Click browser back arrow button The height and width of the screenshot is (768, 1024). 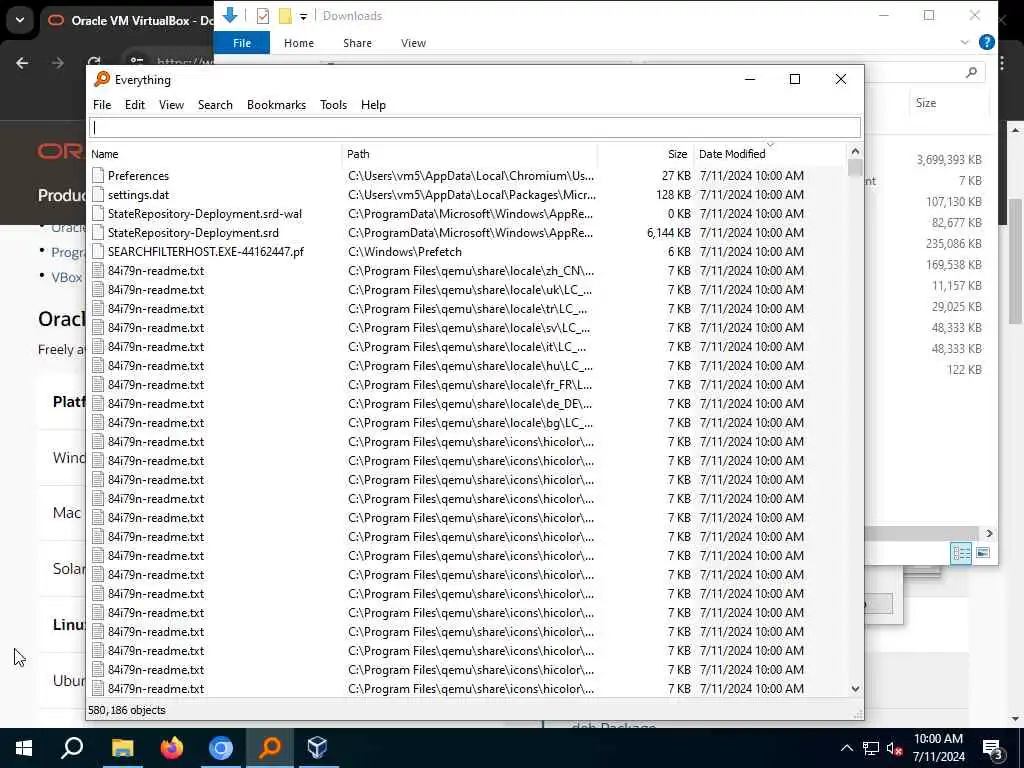[22, 63]
